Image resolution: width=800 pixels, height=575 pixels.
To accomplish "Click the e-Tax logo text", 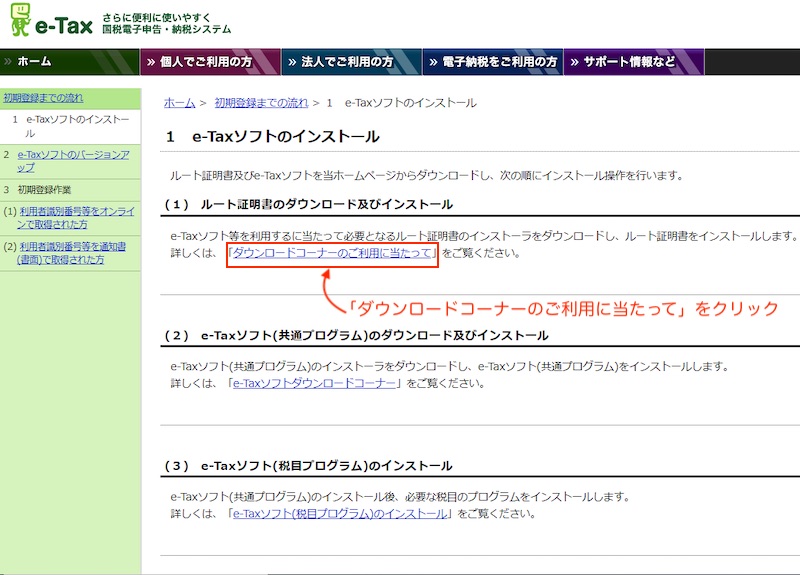I will (64, 26).
